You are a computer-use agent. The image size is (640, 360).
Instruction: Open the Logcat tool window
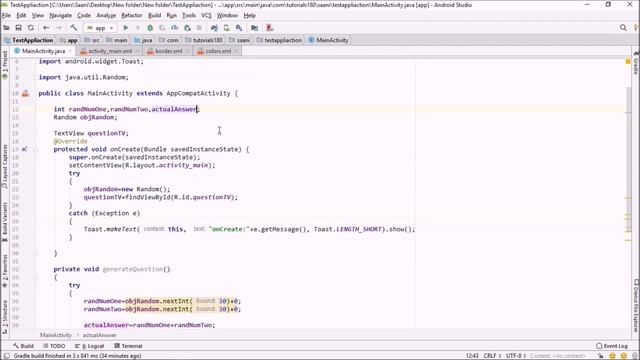click(x=89, y=346)
